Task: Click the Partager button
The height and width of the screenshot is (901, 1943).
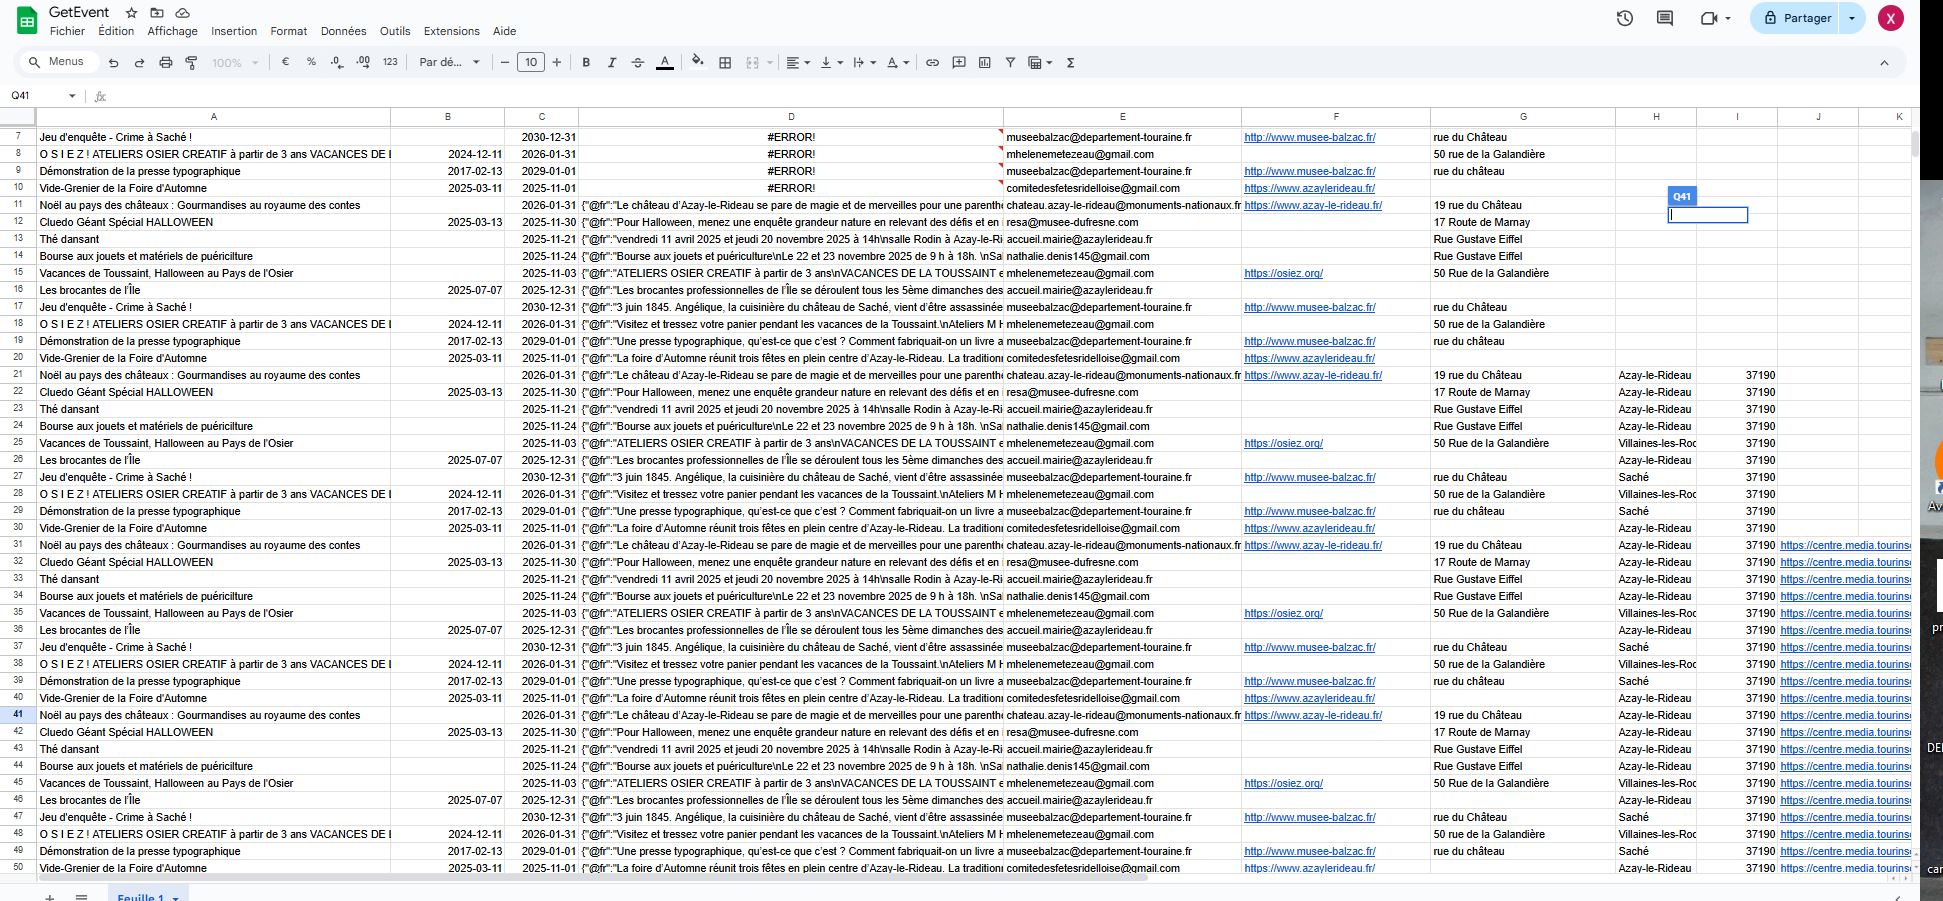Action: pos(1796,18)
